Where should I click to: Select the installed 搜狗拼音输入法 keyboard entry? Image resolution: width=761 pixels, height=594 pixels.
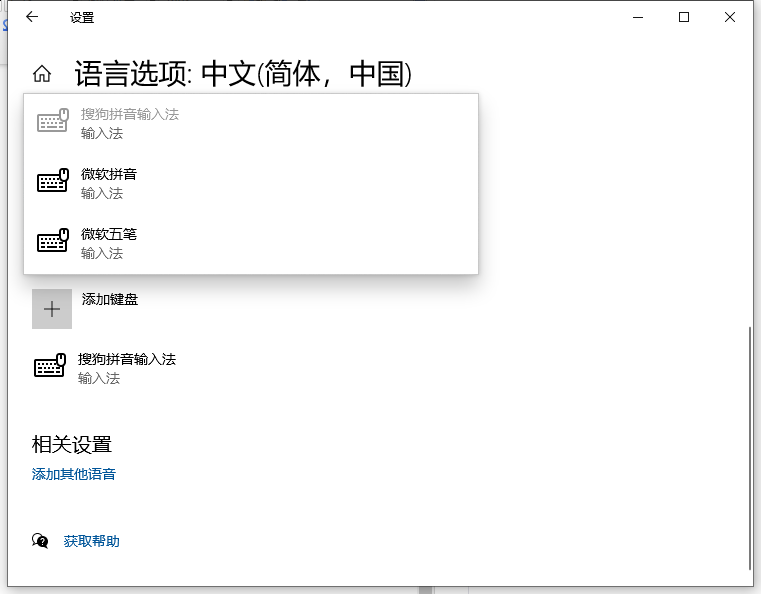coord(127,359)
